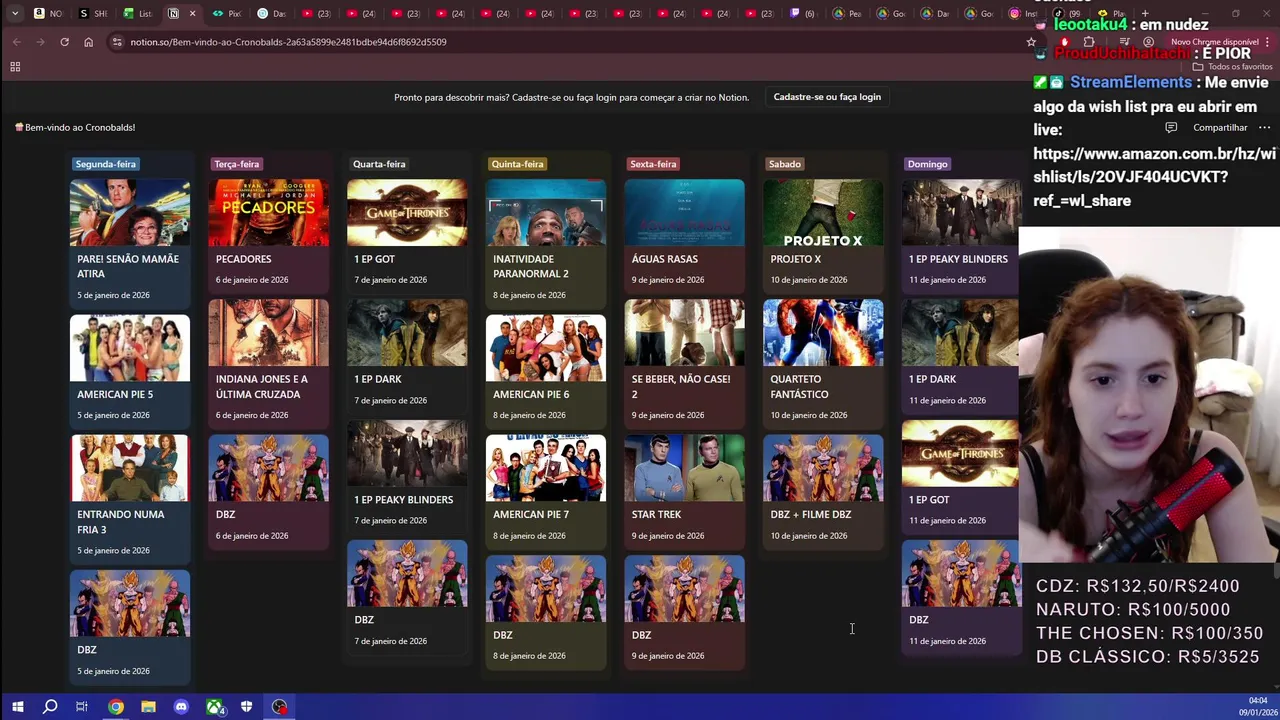Open Windows Security shield on taskbar

click(x=246, y=707)
